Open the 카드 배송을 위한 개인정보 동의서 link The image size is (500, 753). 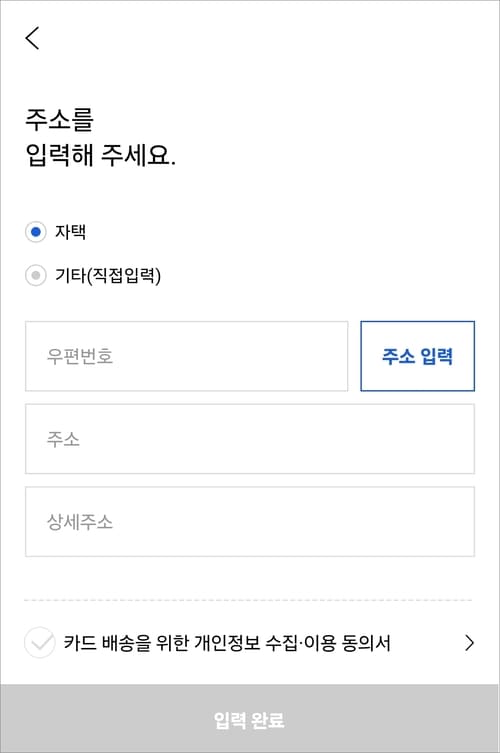[x=227, y=643]
